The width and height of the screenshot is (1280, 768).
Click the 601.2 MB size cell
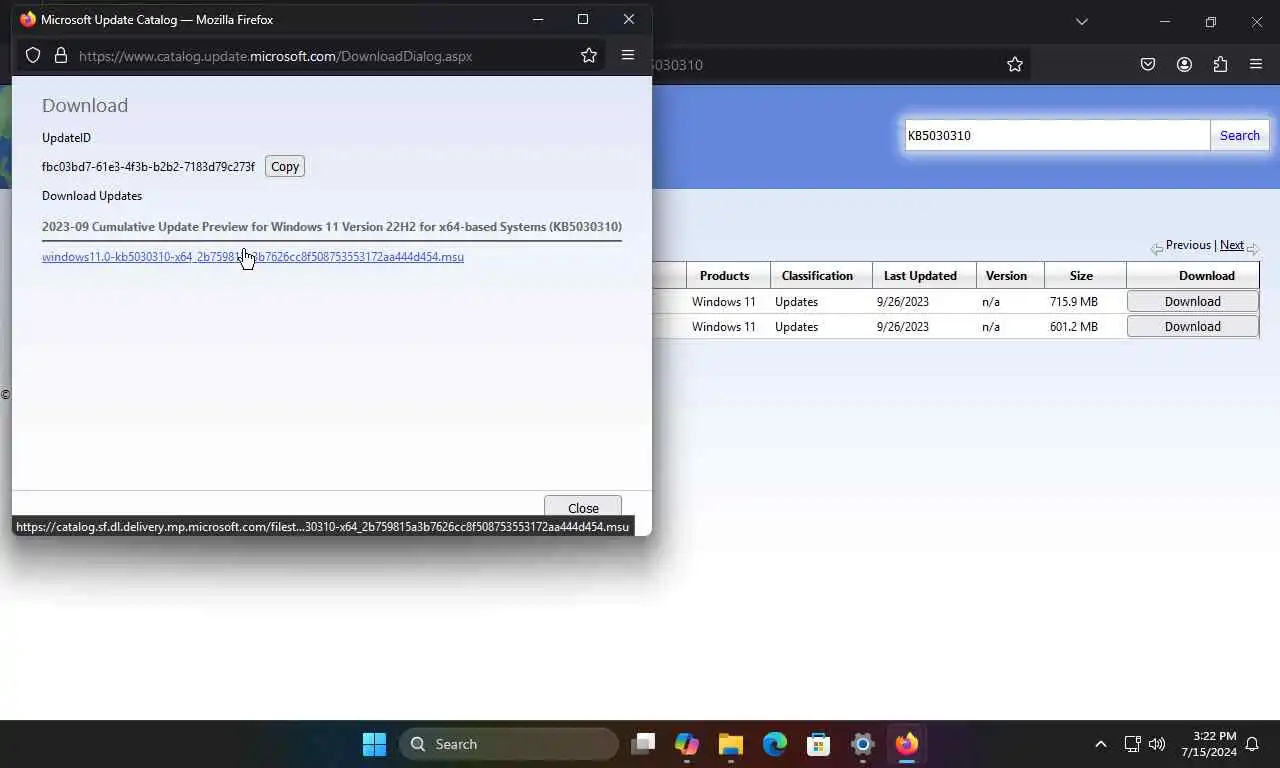tap(1074, 327)
